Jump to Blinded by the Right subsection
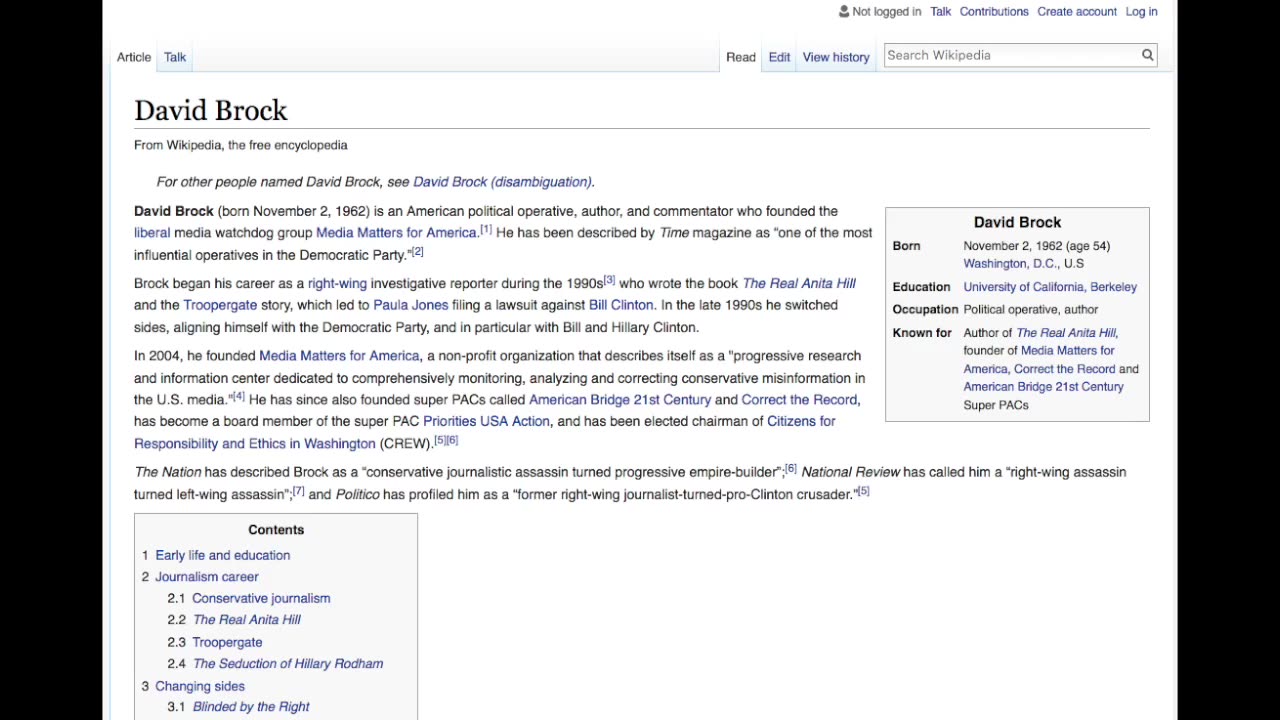Image resolution: width=1280 pixels, height=720 pixels. point(251,707)
